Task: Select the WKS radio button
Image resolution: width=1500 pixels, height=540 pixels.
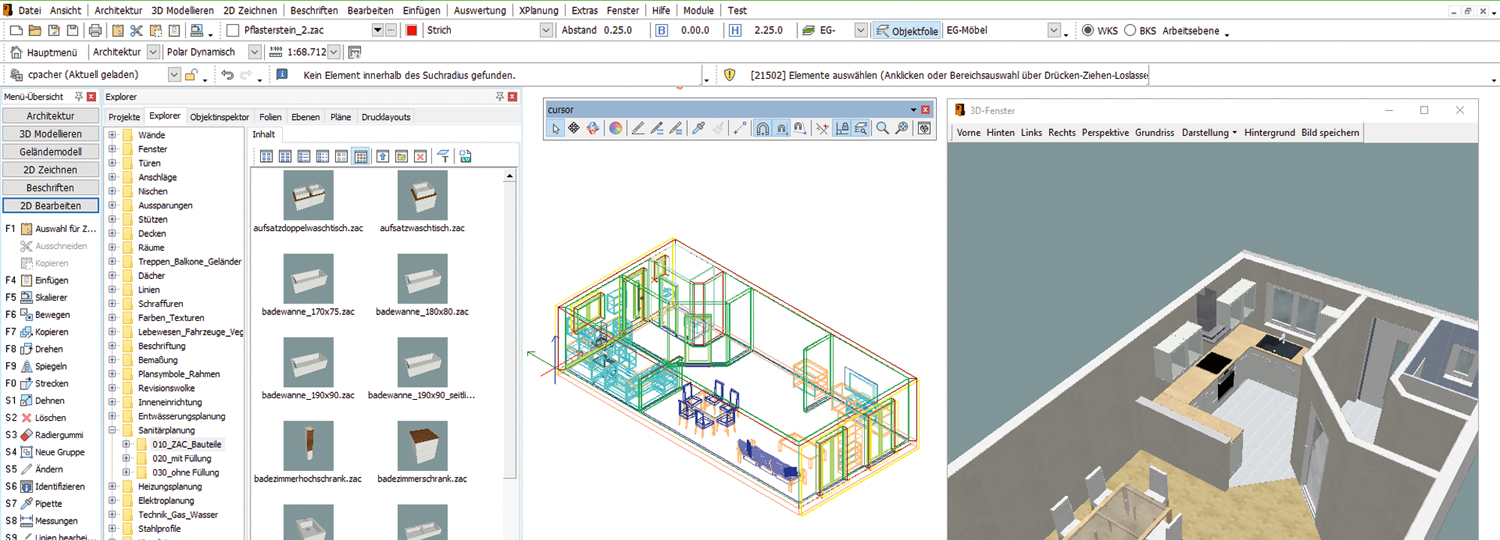Action: pos(1088,31)
